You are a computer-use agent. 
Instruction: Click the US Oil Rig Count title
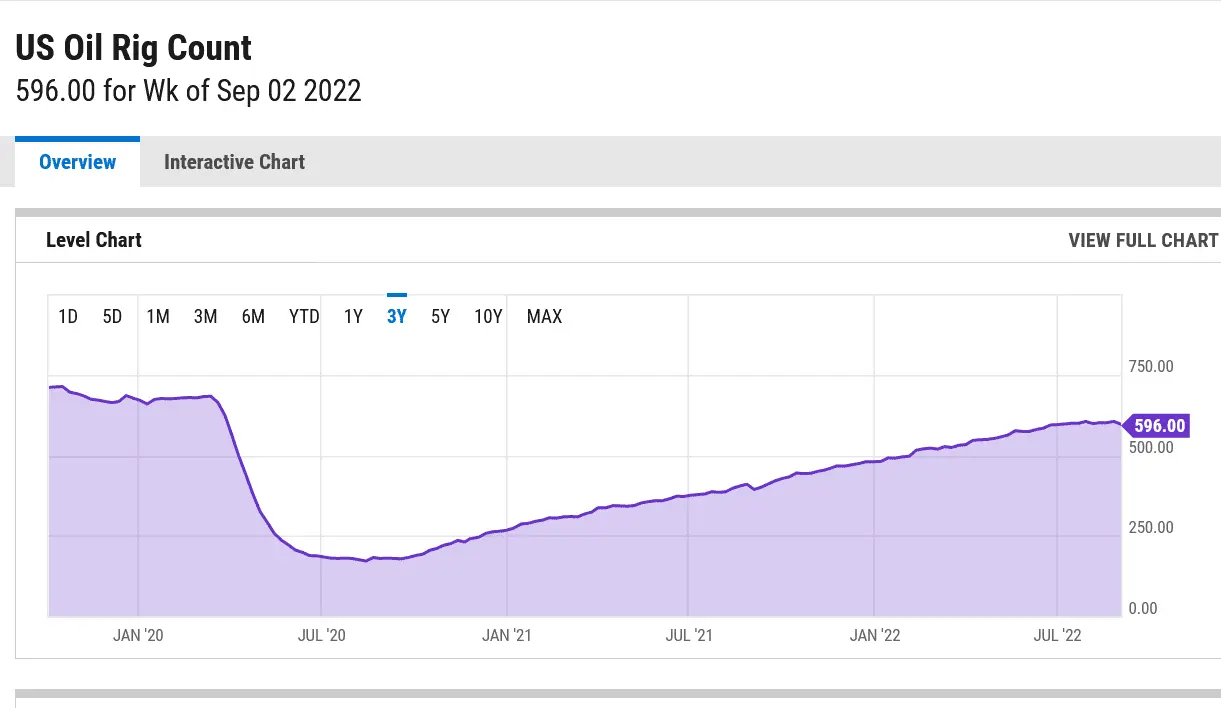click(x=134, y=48)
